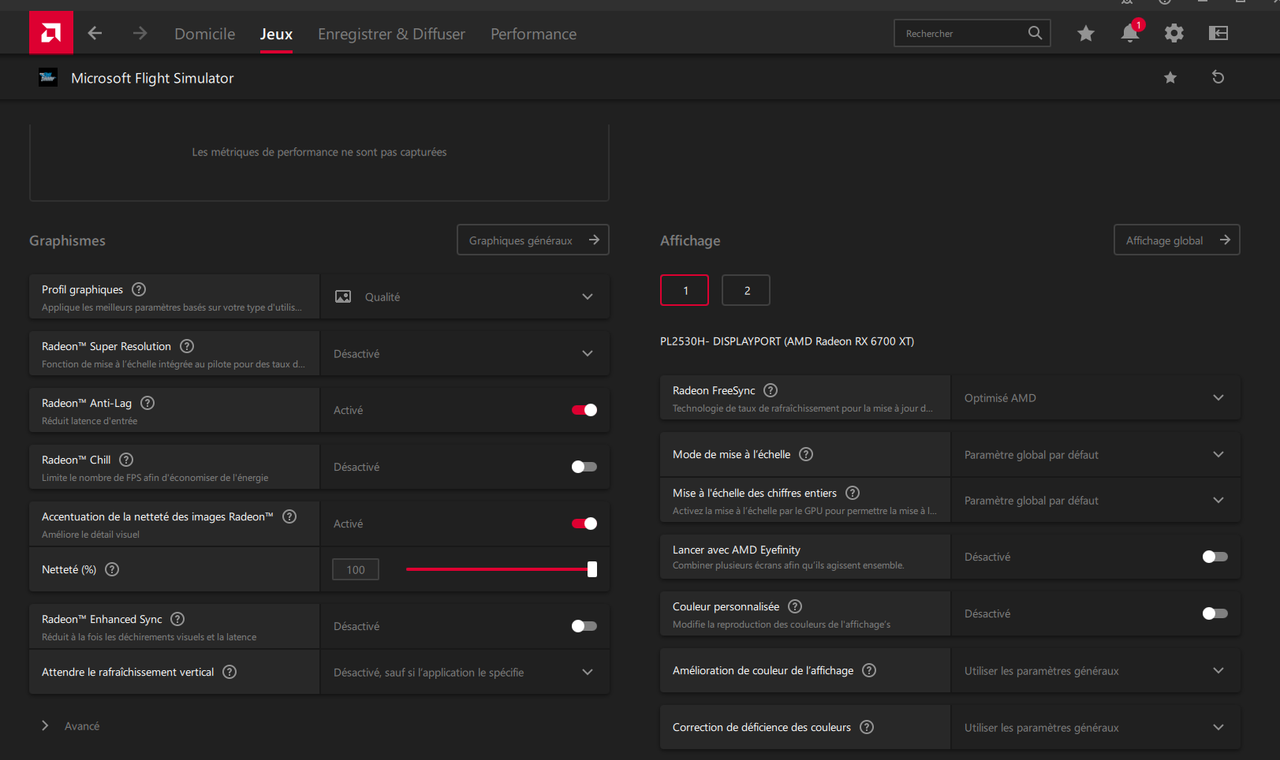The image size is (1280, 760).
Task: Click the Netteté value field showing 100
Action: [356, 570]
